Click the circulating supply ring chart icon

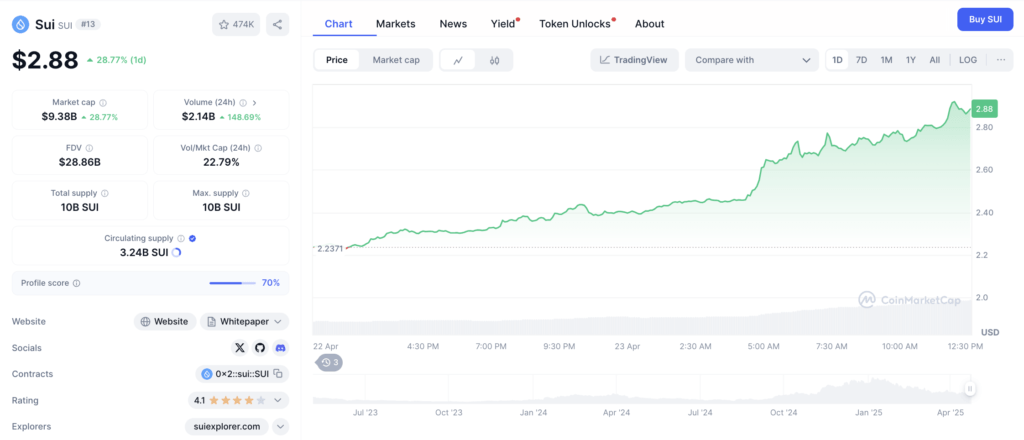click(x=176, y=253)
